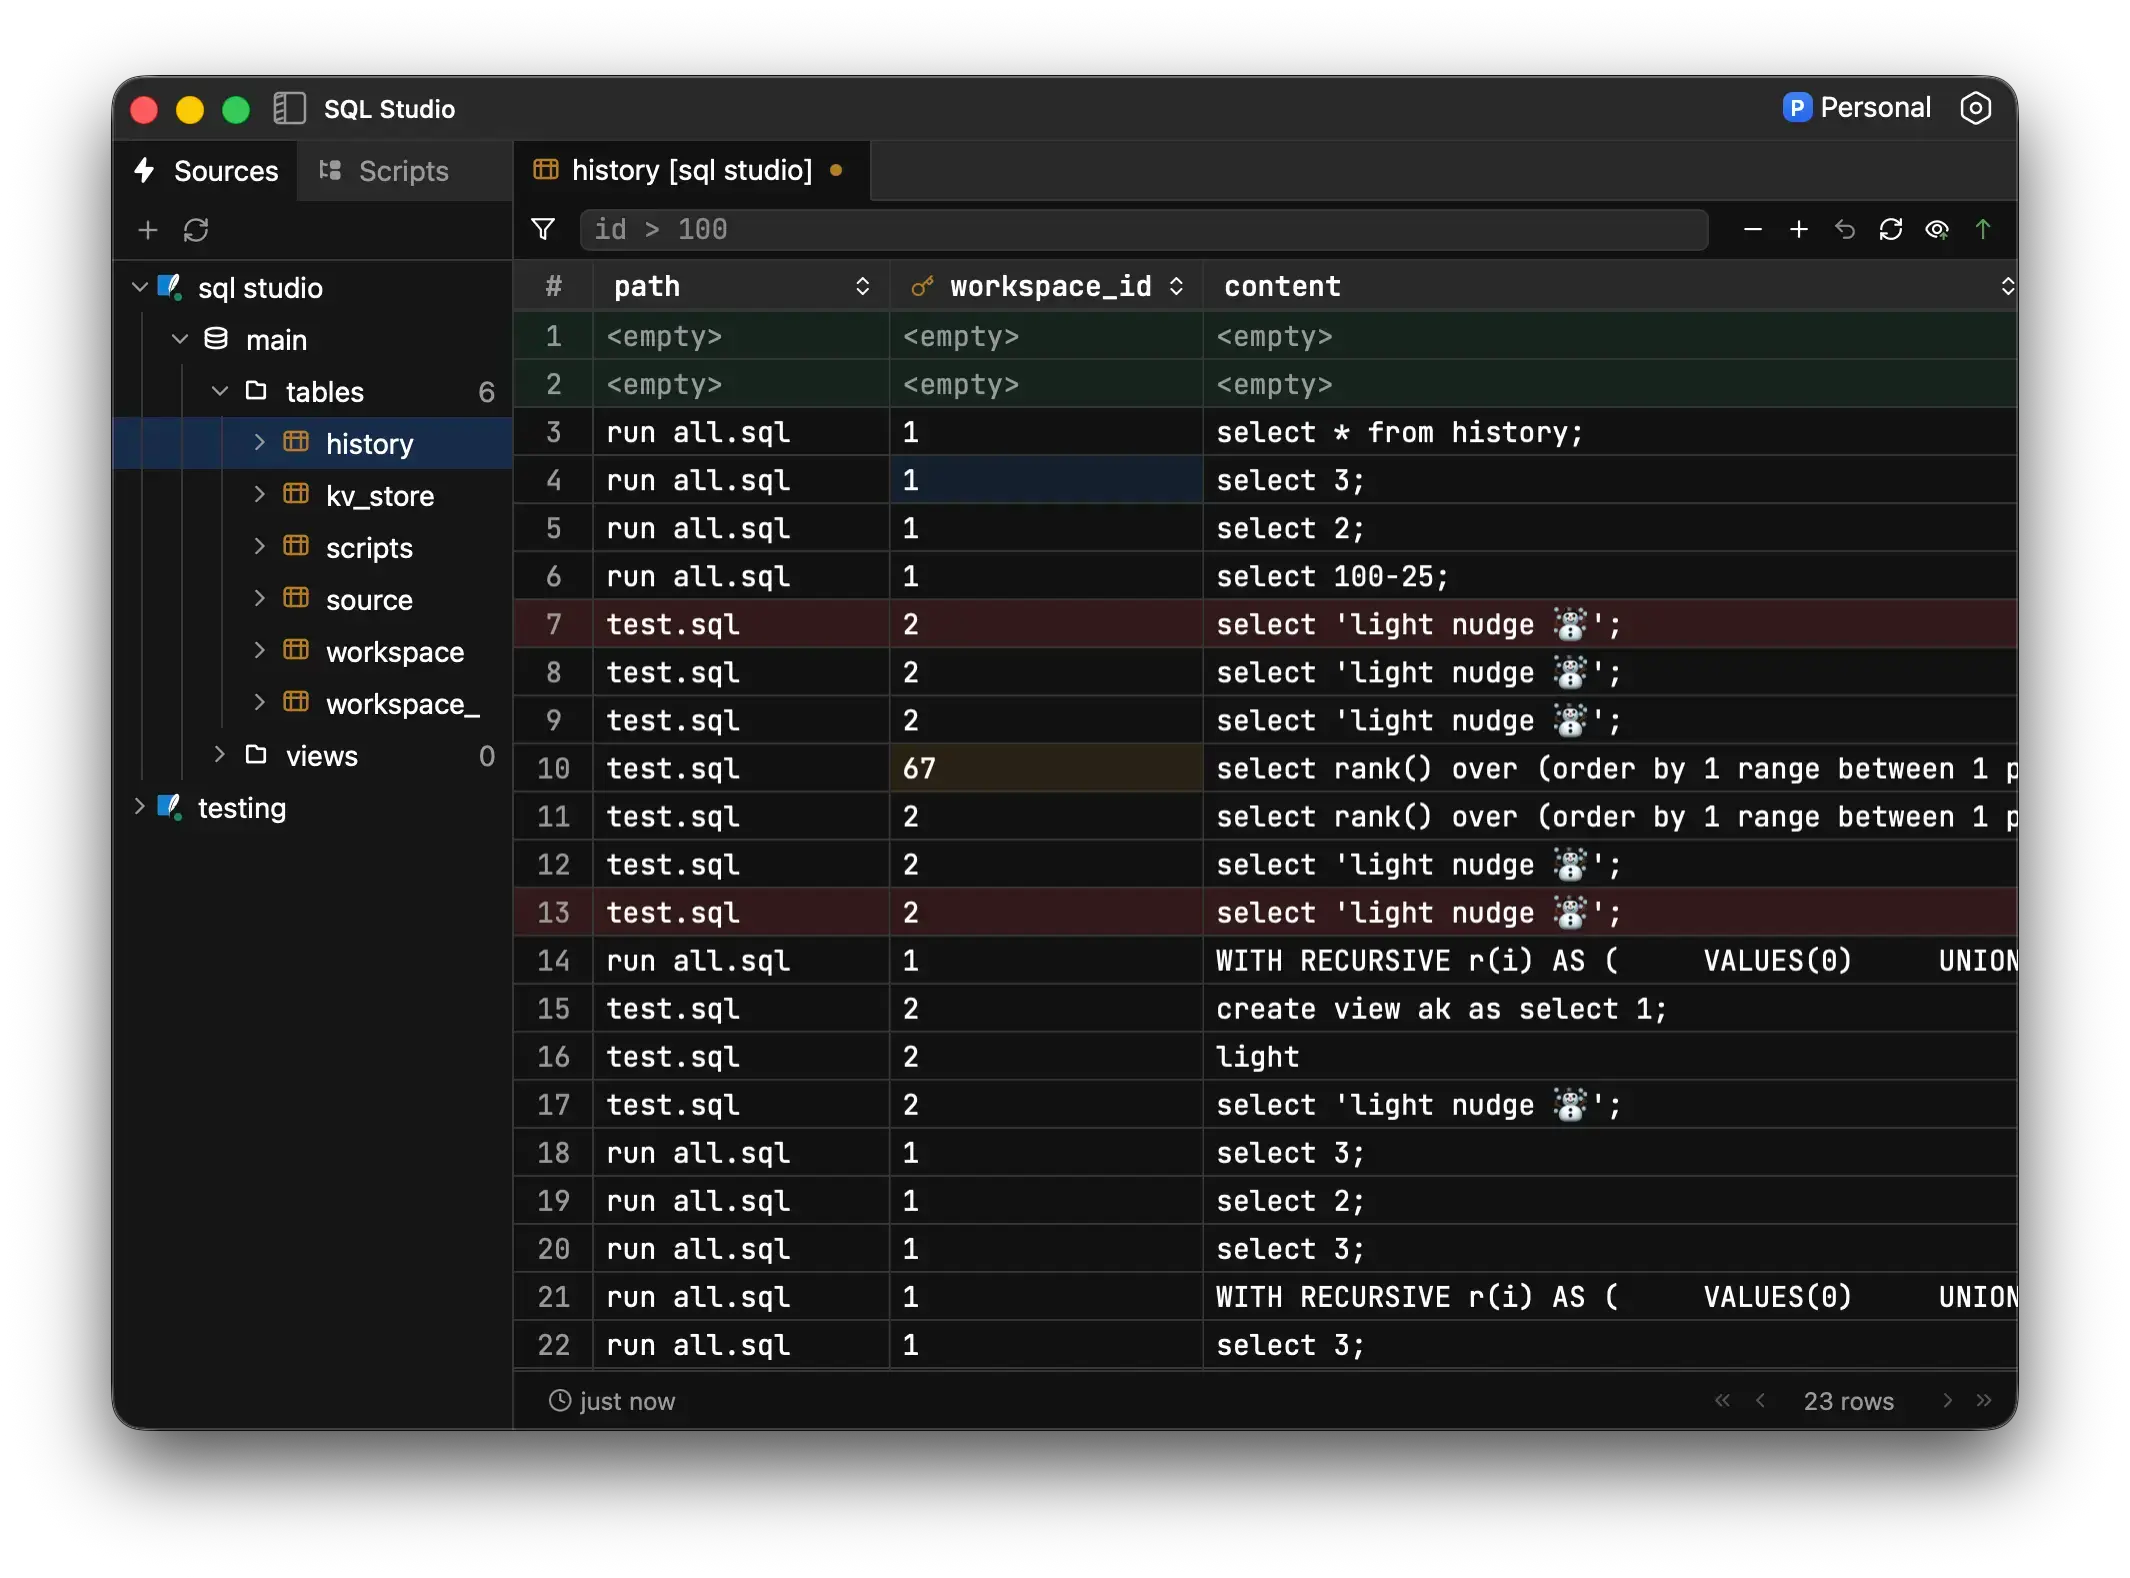
Task: Toggle sidebar panel visibility icon
Action: point(289,108)
